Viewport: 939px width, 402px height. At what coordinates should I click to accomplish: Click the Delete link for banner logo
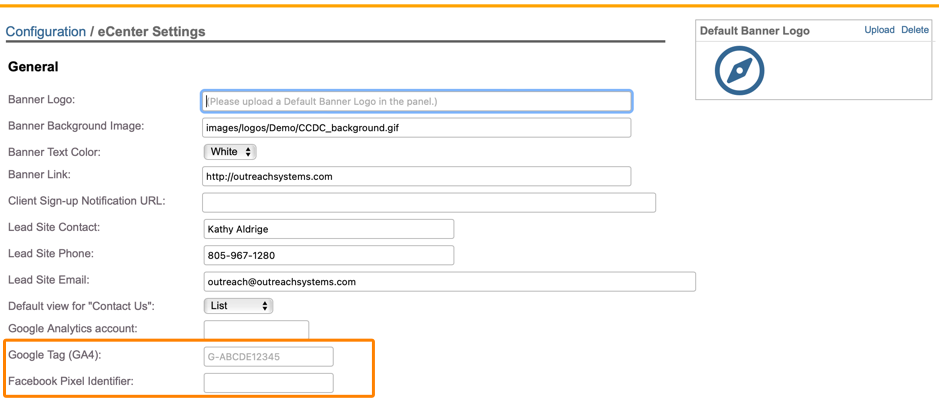[914, 30]
